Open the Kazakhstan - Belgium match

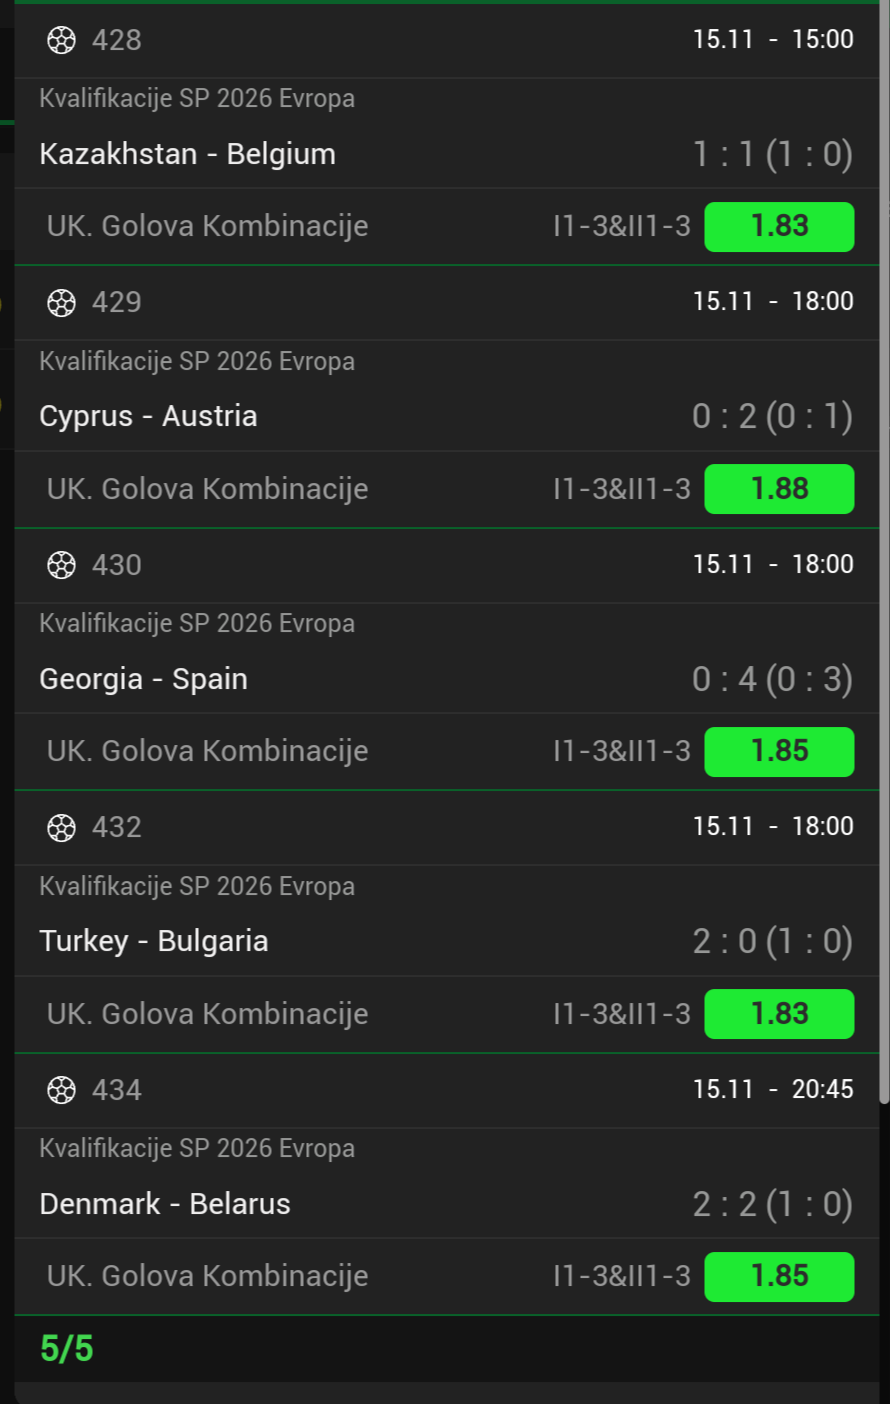[x=188, y=154]
